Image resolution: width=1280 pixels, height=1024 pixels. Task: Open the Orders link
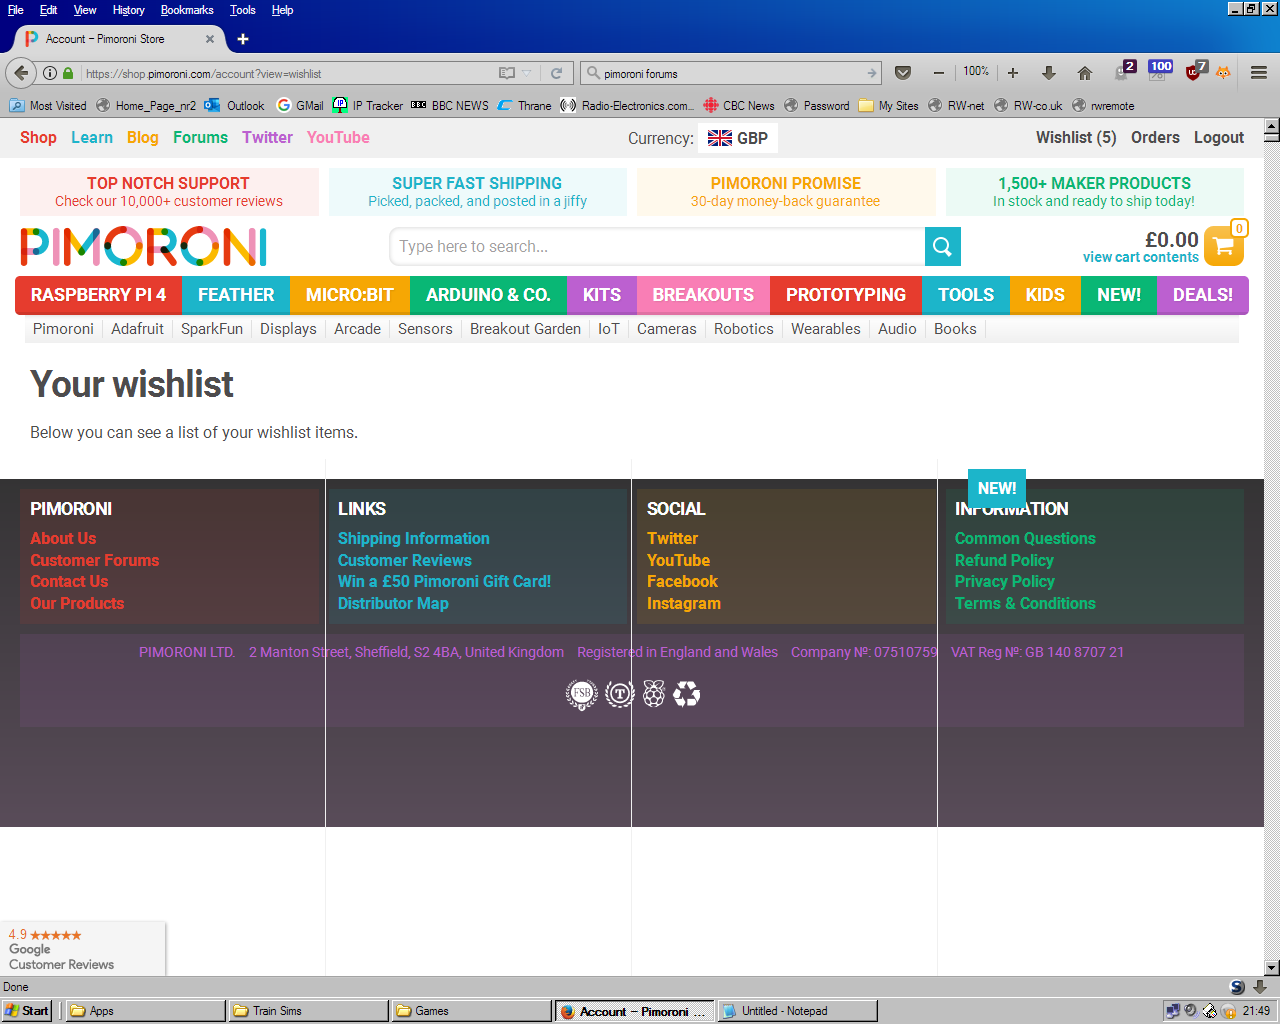pyautogui.click(x=1155, y=138)
